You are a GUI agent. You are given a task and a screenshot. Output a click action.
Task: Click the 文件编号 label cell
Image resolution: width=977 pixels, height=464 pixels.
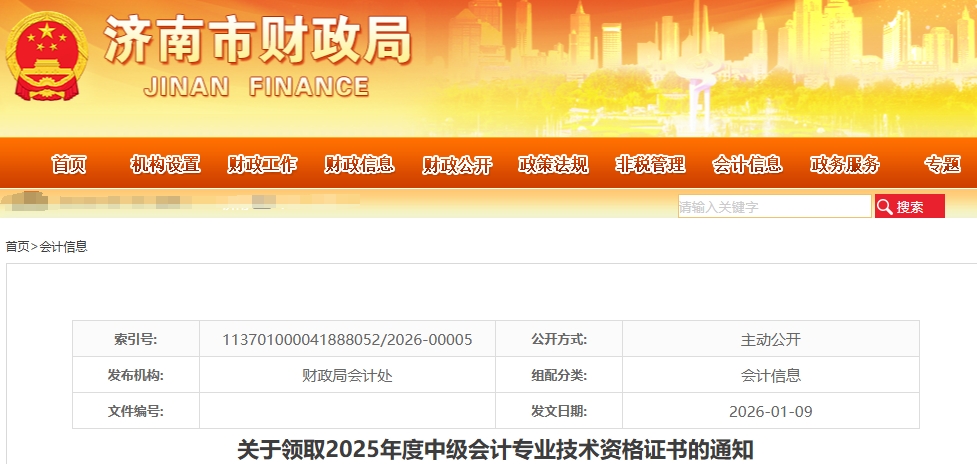[x=136, y=411]
